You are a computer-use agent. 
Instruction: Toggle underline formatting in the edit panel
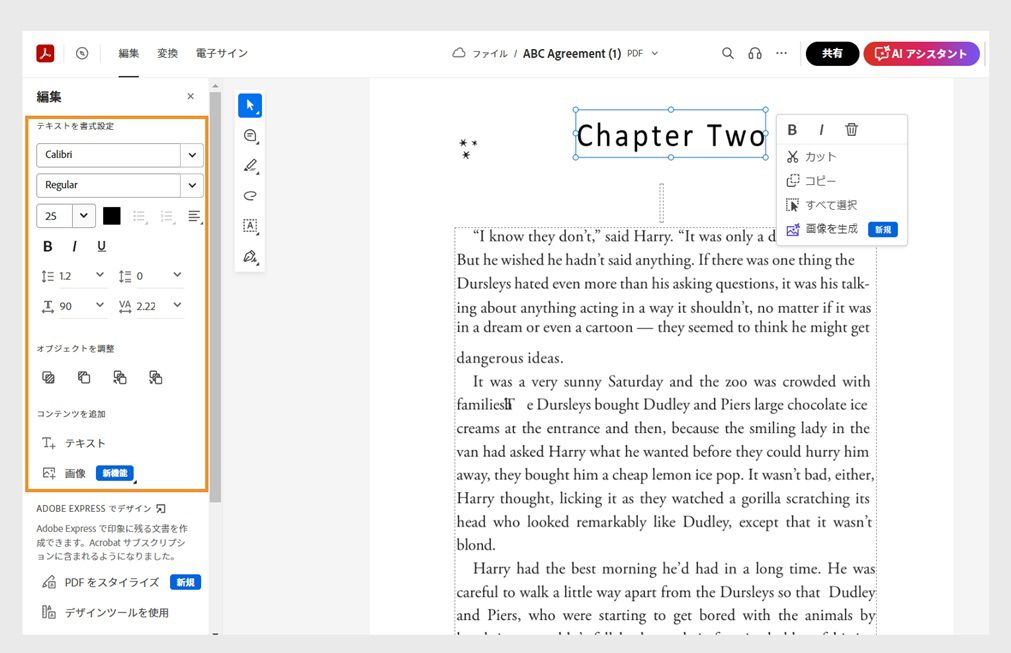click(99, 245)
